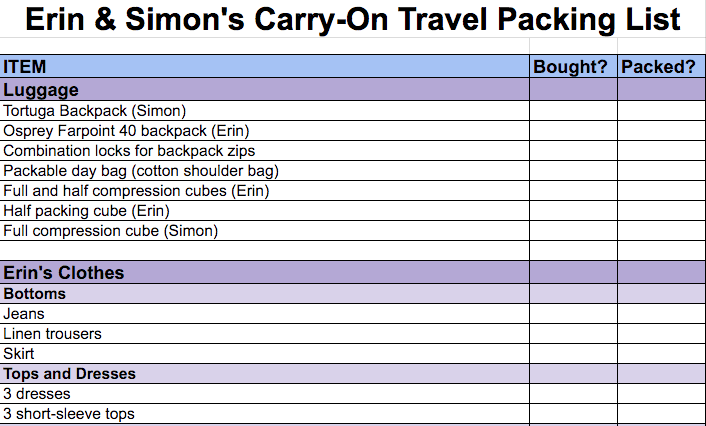
Task: Click Bought cell for Packable day bag
Action: click(x=573, y=171)
